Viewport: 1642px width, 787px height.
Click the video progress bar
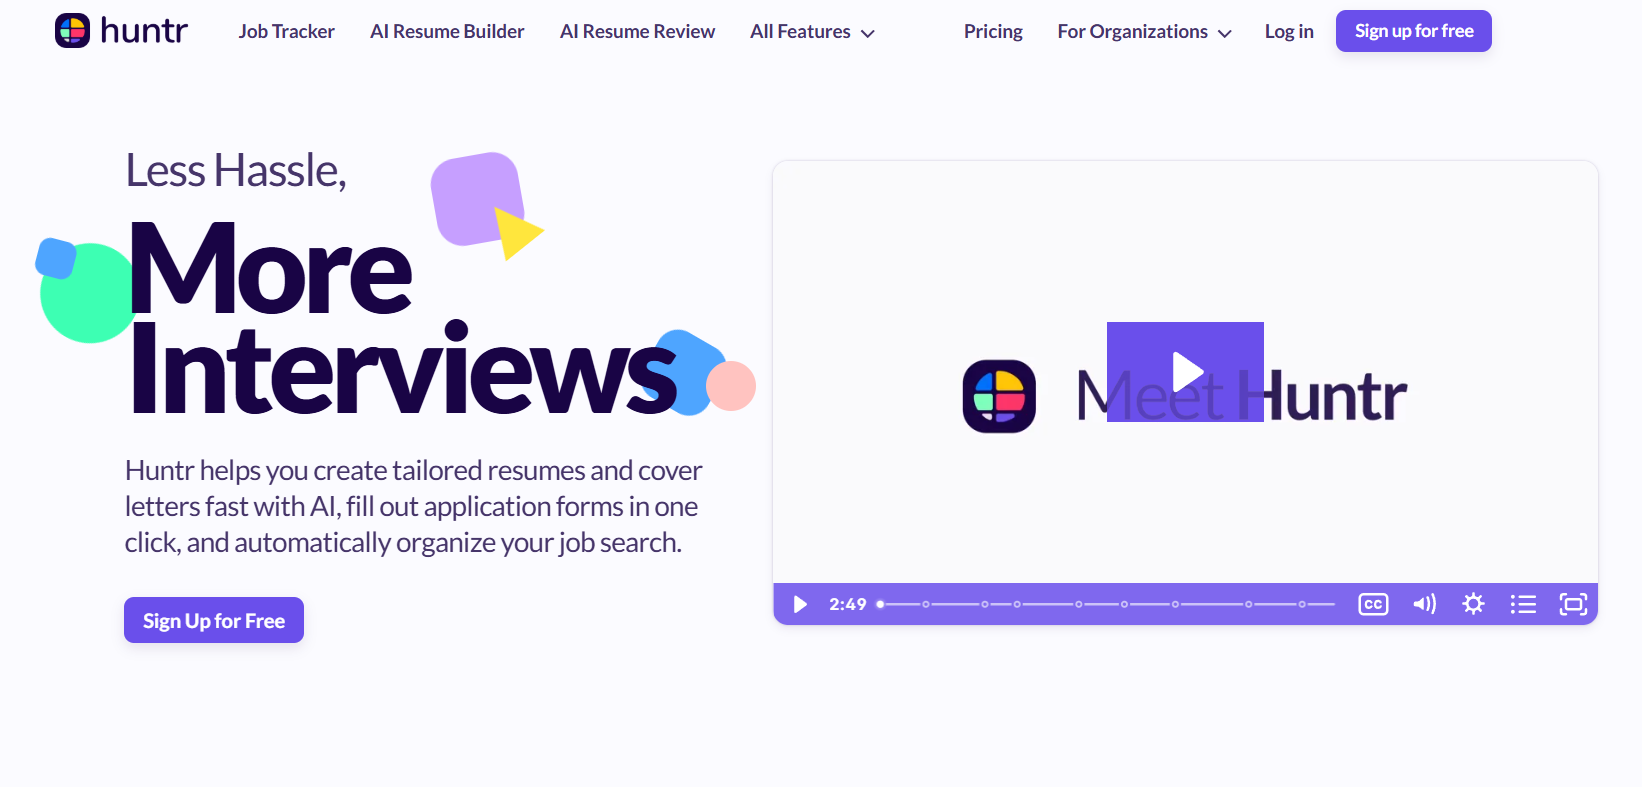point(1106,604)
